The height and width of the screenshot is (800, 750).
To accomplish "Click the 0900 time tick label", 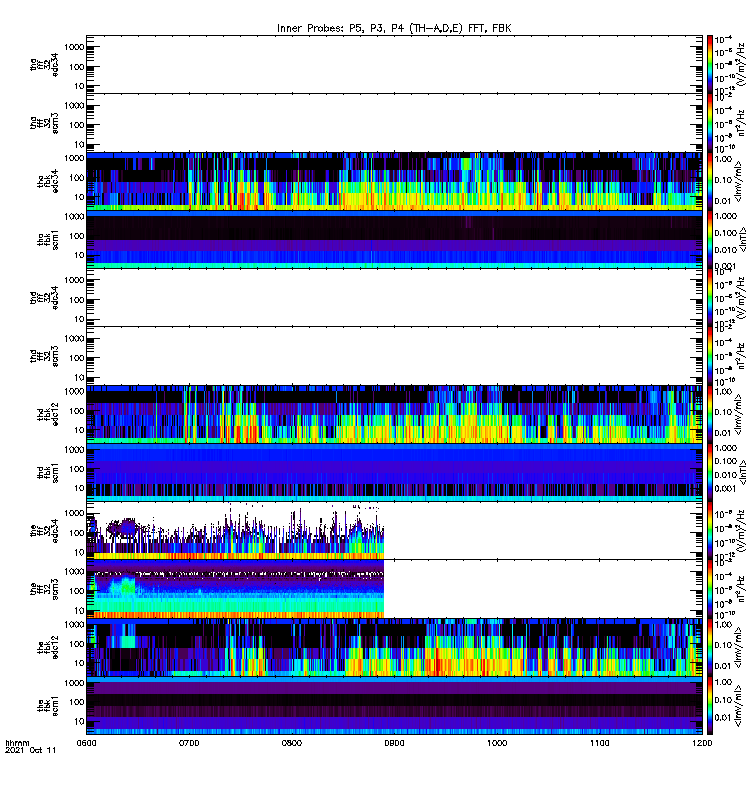I will click(394, 743).
